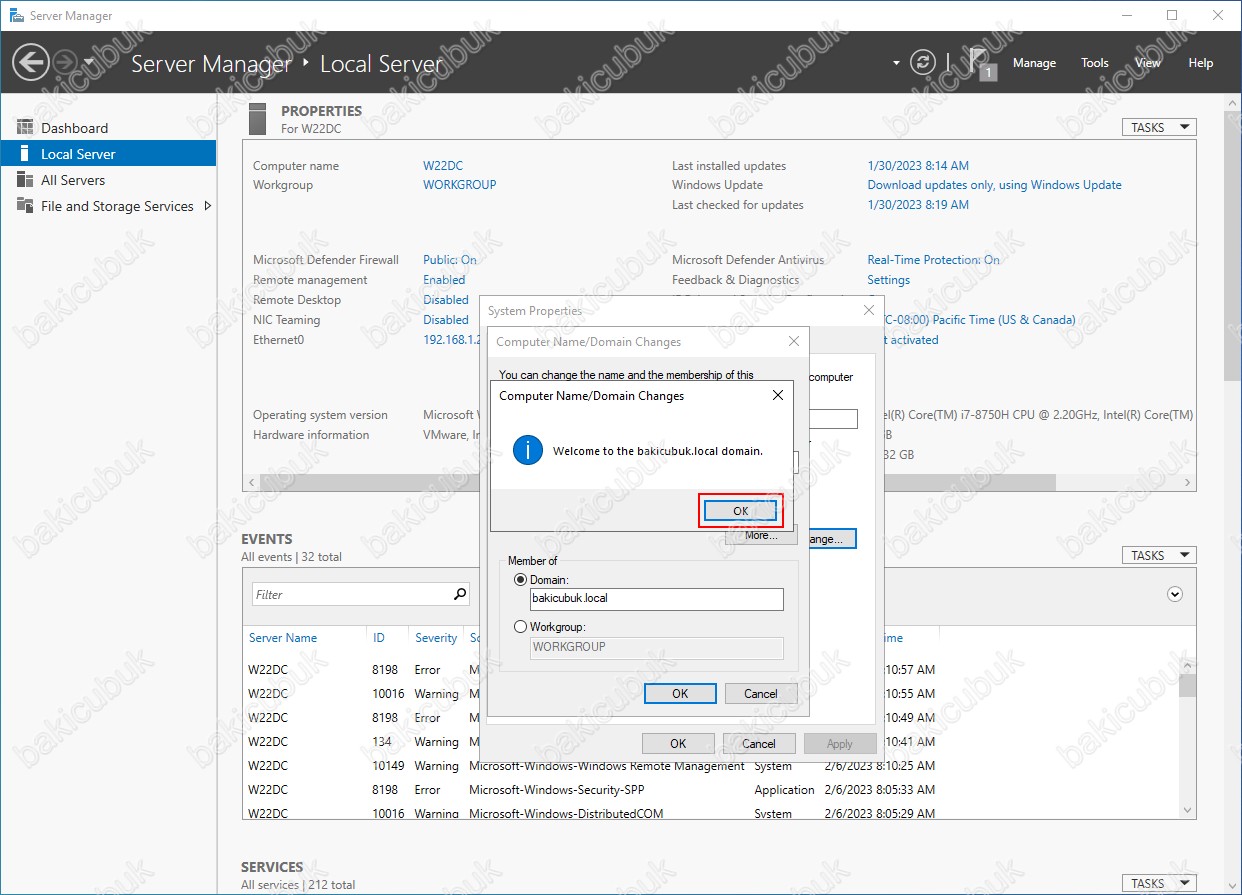
Task: Click the Enabled link for Remote management
Action: point(444,280)
